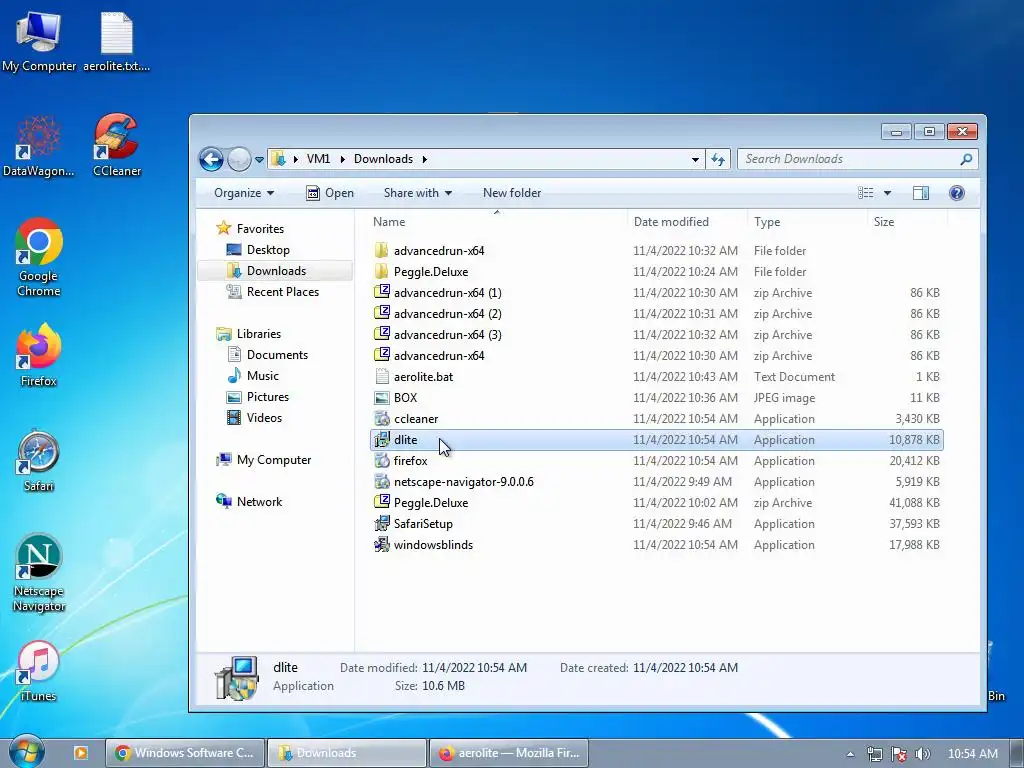Select Favorites in navigation pane

[x=260, y=229]
